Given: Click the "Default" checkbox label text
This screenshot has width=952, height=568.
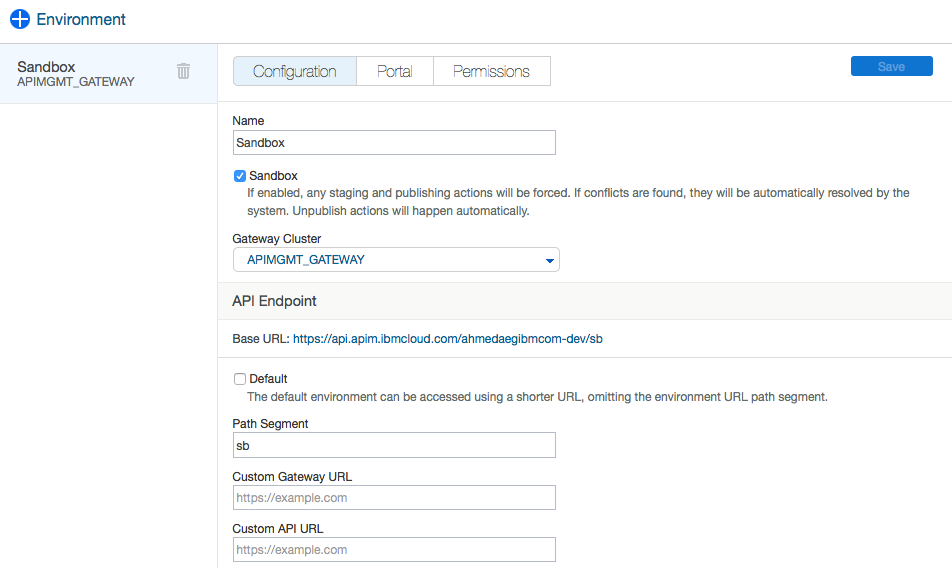Looking at the screenshot, I should (268, 379).
